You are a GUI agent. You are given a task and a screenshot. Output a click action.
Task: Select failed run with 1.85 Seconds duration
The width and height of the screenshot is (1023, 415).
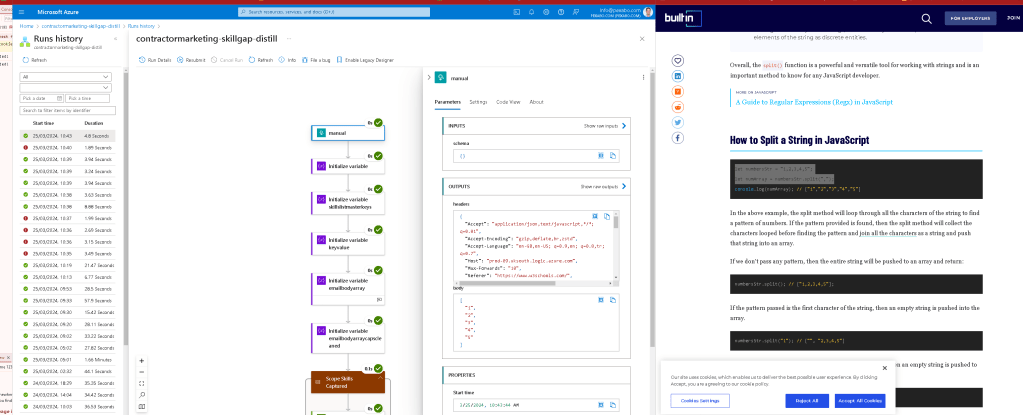[68, 148]
